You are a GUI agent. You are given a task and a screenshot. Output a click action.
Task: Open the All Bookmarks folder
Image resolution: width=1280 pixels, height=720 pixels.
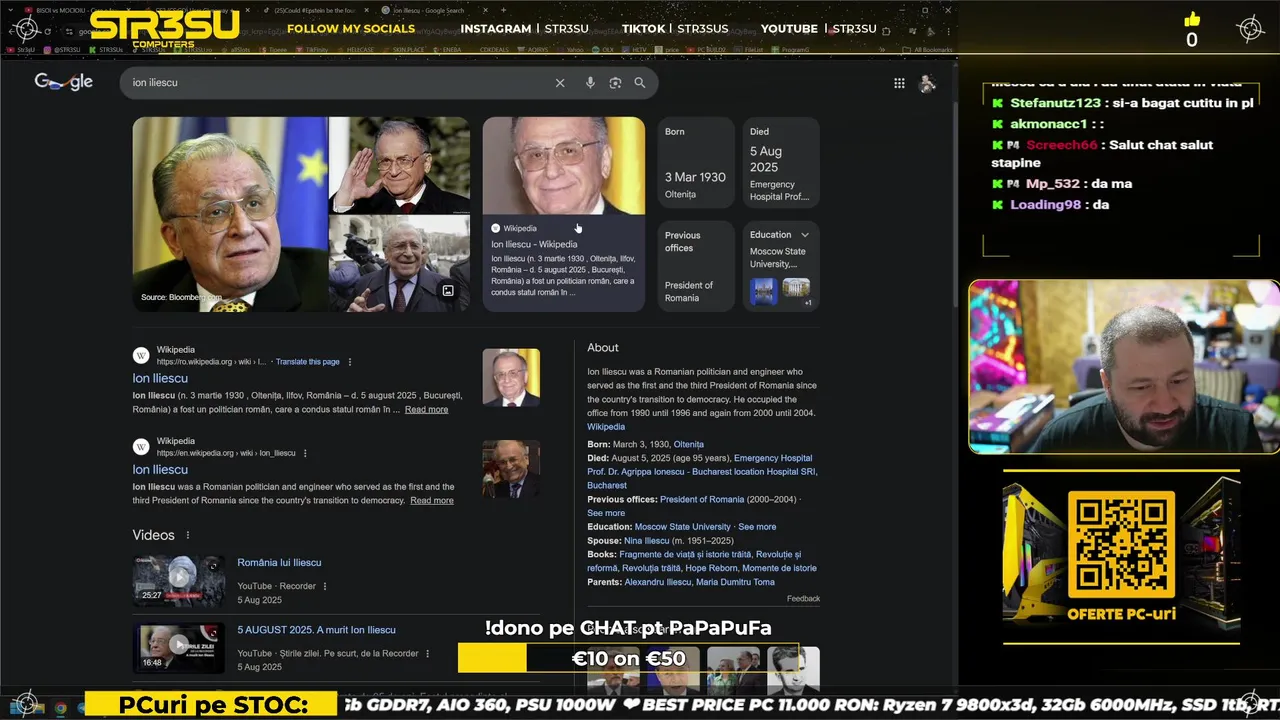(927, 49)
